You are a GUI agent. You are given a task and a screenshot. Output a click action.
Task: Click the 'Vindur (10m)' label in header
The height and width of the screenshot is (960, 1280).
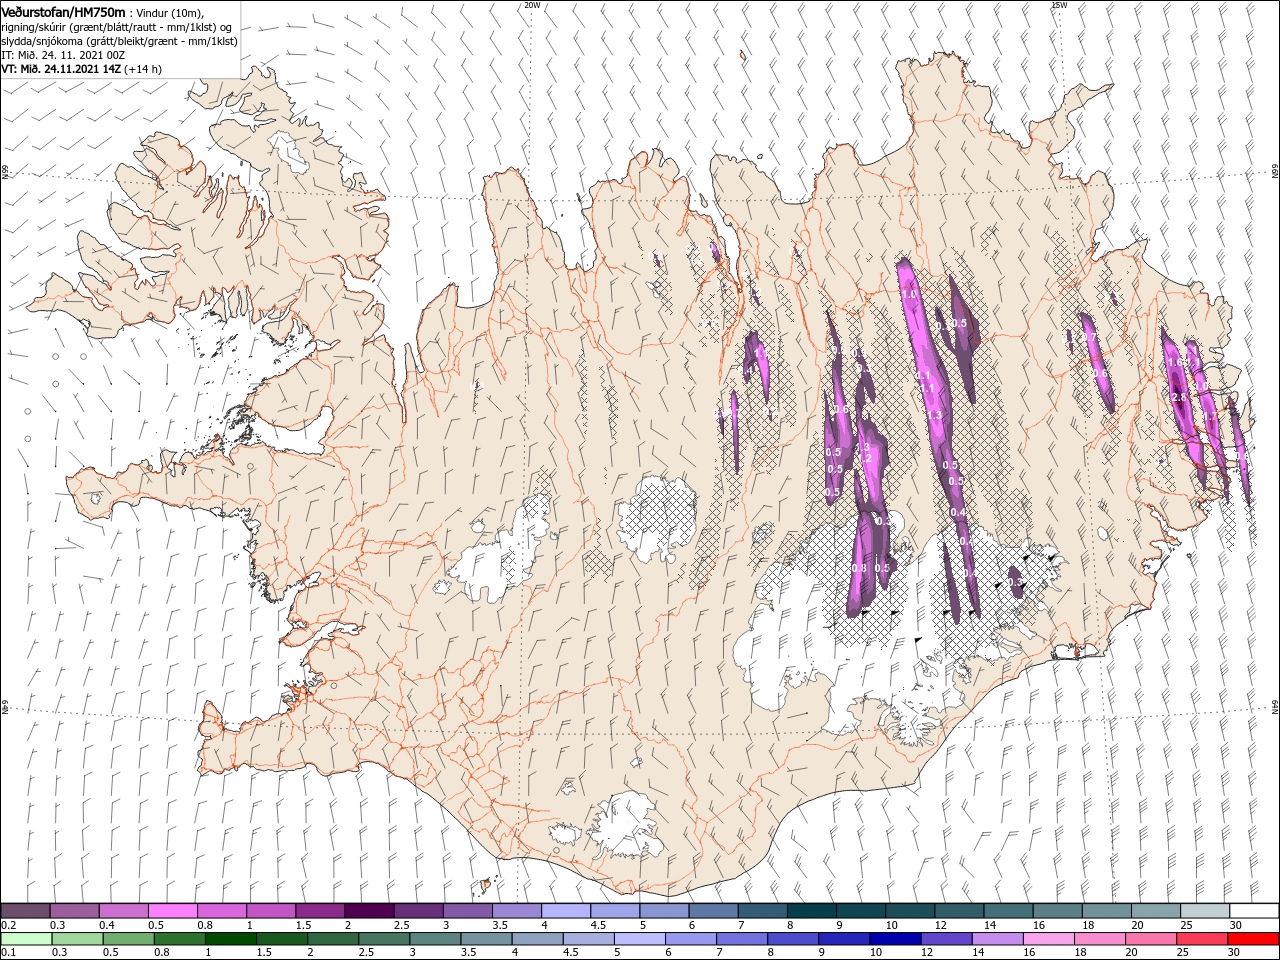170,13
